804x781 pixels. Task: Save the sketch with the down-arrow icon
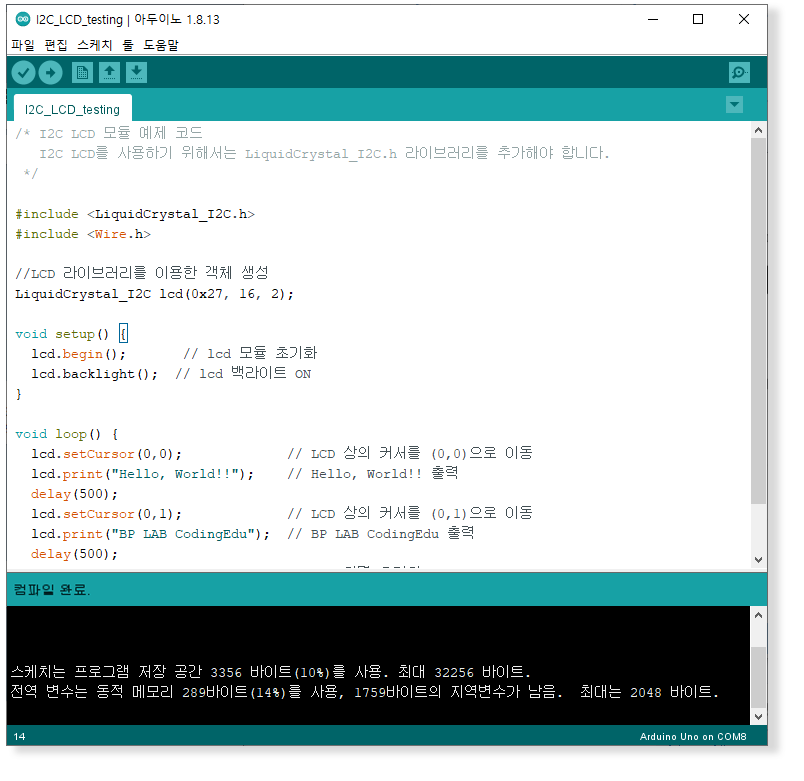136,73
